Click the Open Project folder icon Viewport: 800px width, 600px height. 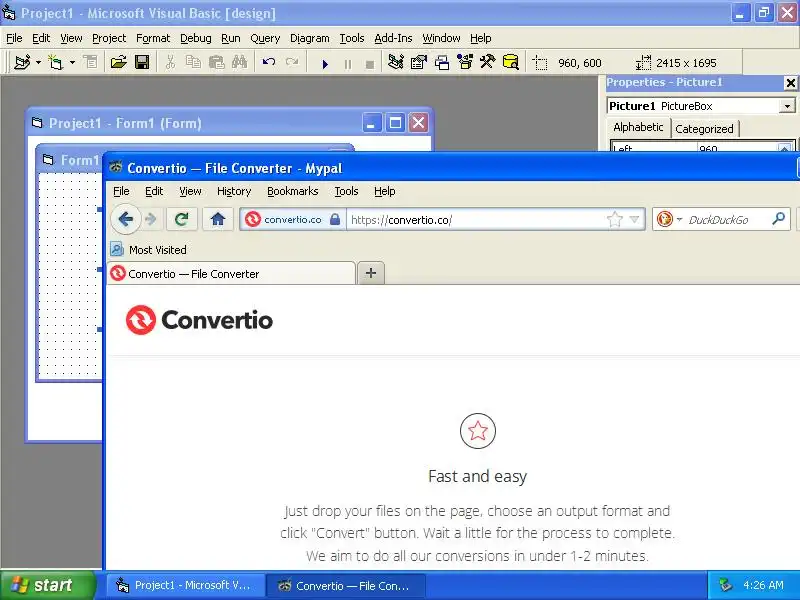tap(118, 63)
